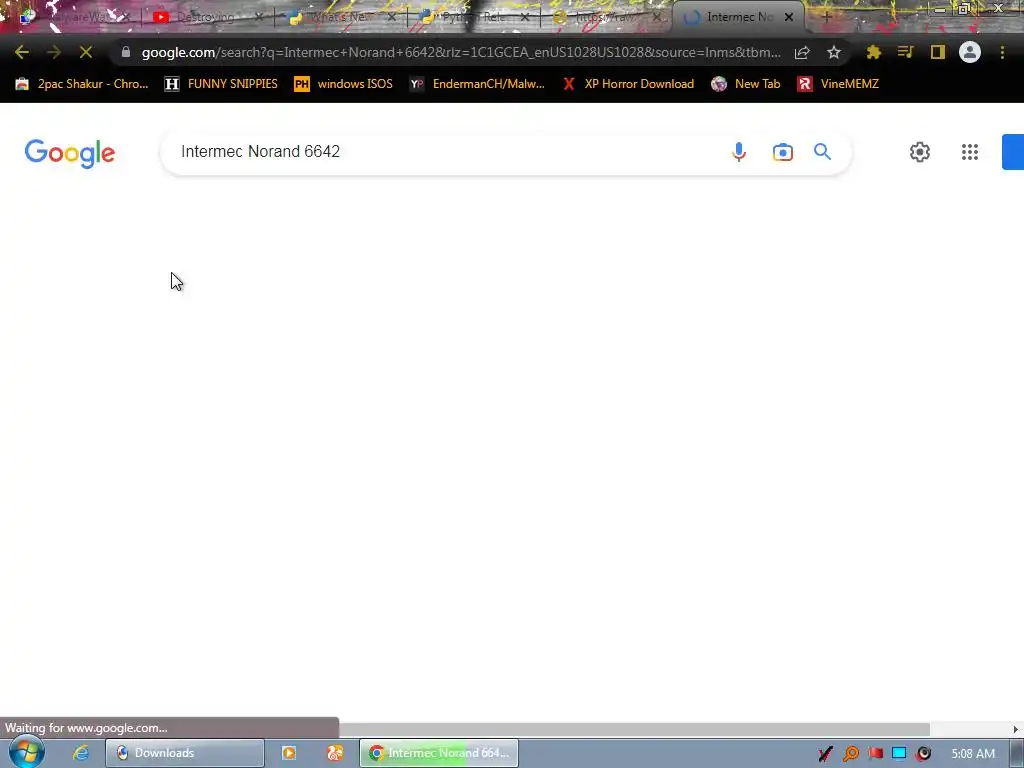Go back to the previous page
The width and height of the screenshot is (1024, 768).
tap(22, 52)
